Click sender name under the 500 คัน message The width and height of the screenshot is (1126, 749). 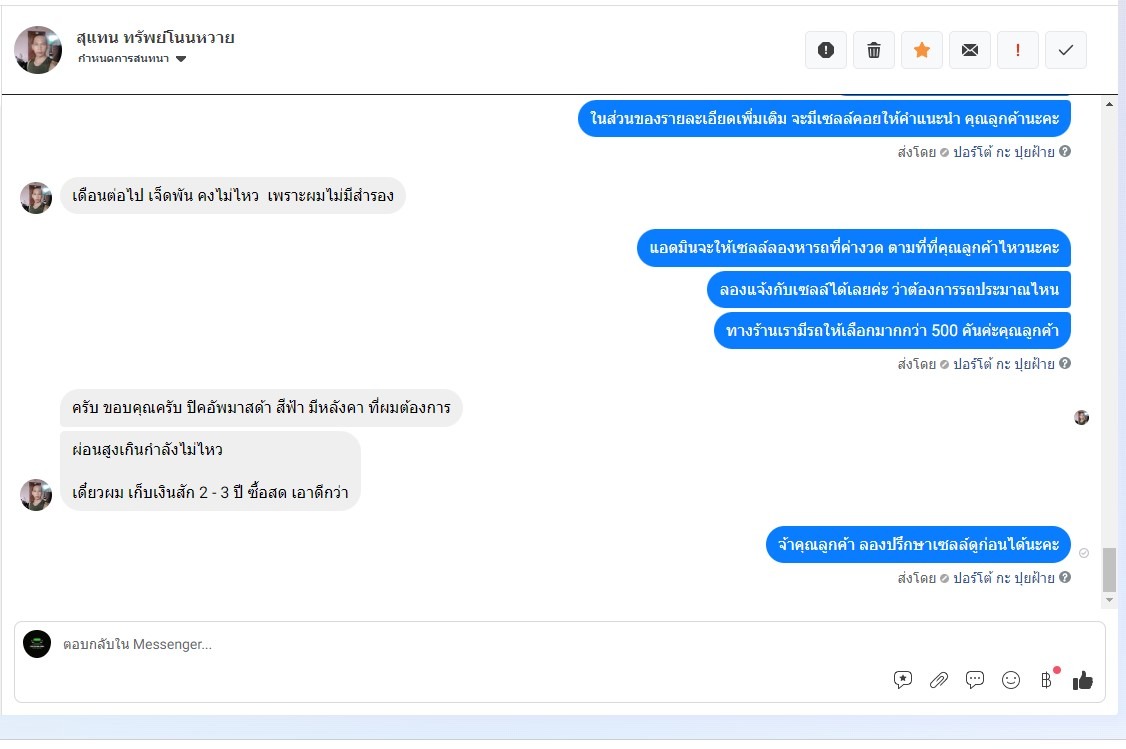point(1004,364)
